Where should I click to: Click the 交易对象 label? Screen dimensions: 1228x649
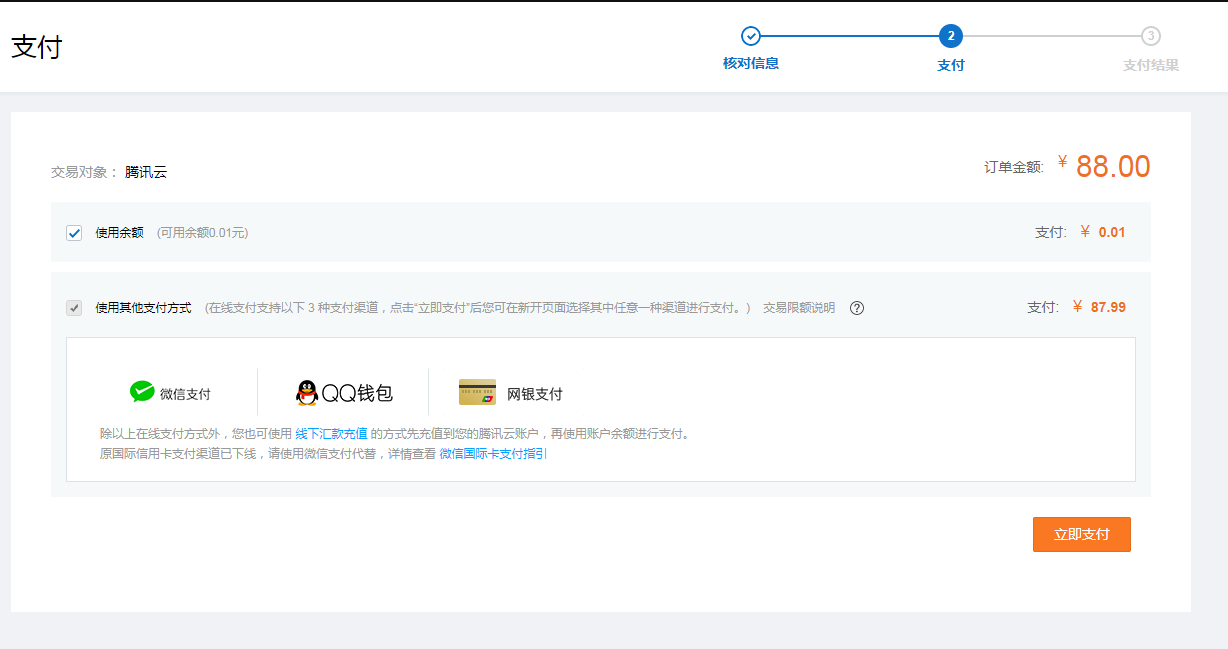[85, 172]
